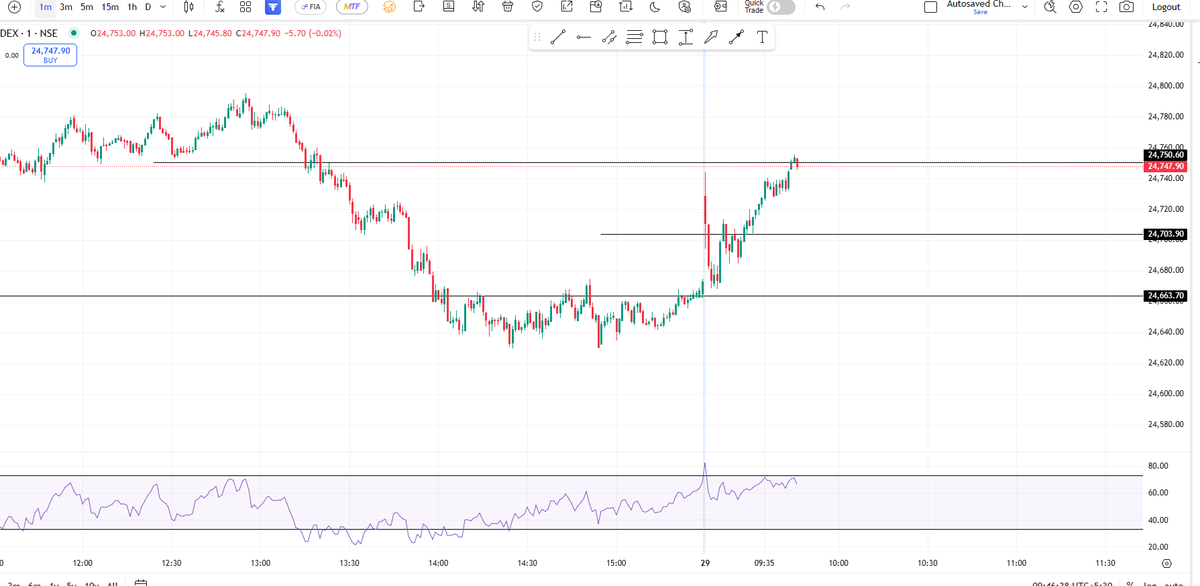Click the 09:35 time axis label
The width and height of the screenshot is (1200, 586).
(x=763, y=563)
